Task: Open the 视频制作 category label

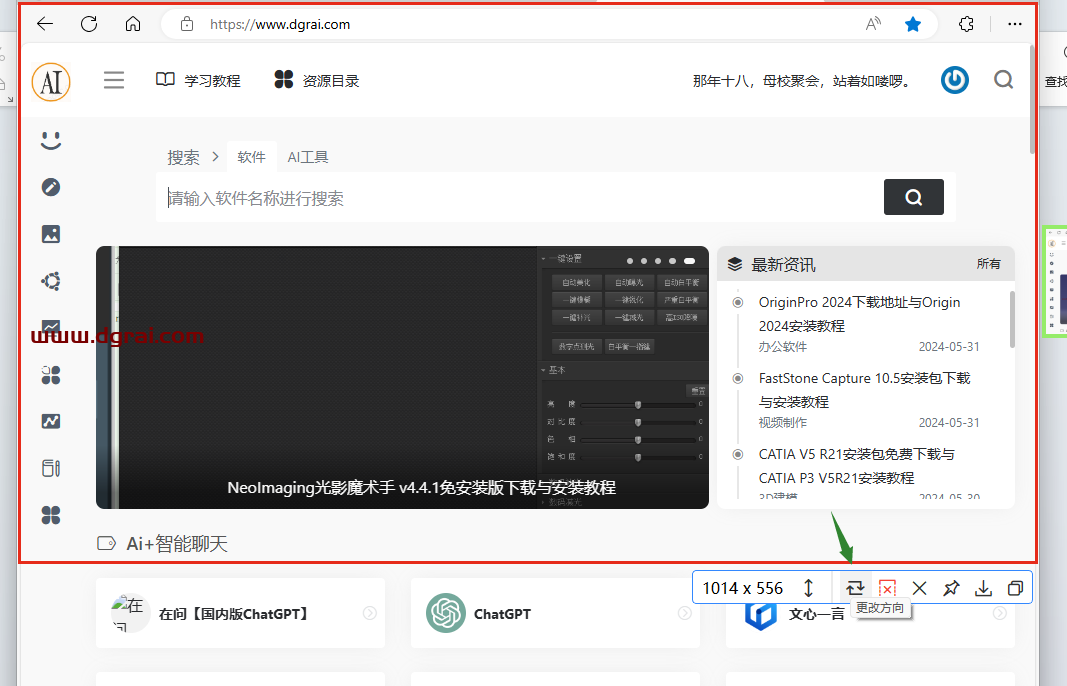Action: [783, 423]
